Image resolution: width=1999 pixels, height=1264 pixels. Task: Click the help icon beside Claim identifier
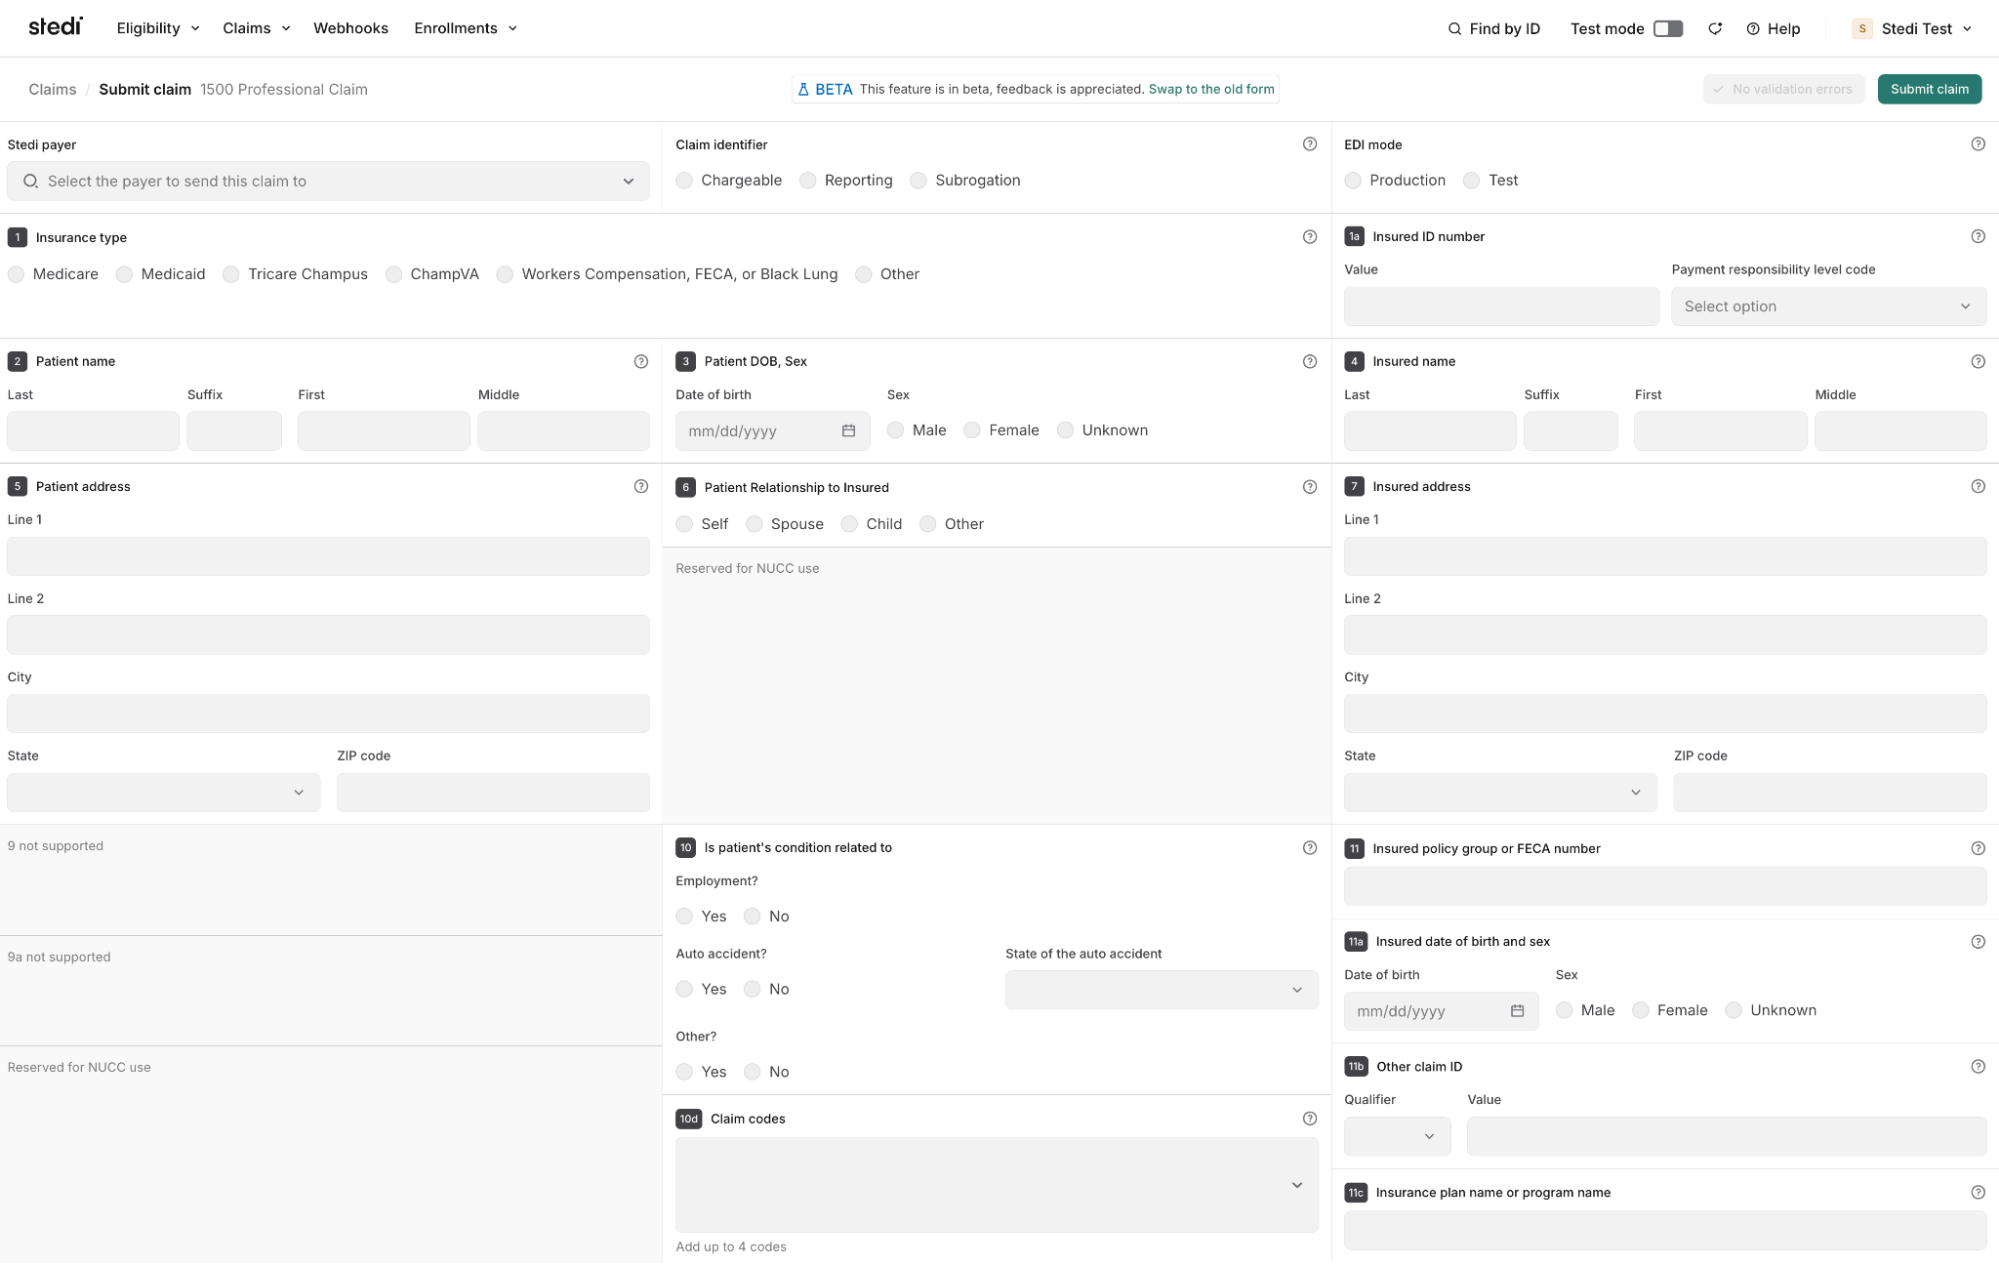1310,144
